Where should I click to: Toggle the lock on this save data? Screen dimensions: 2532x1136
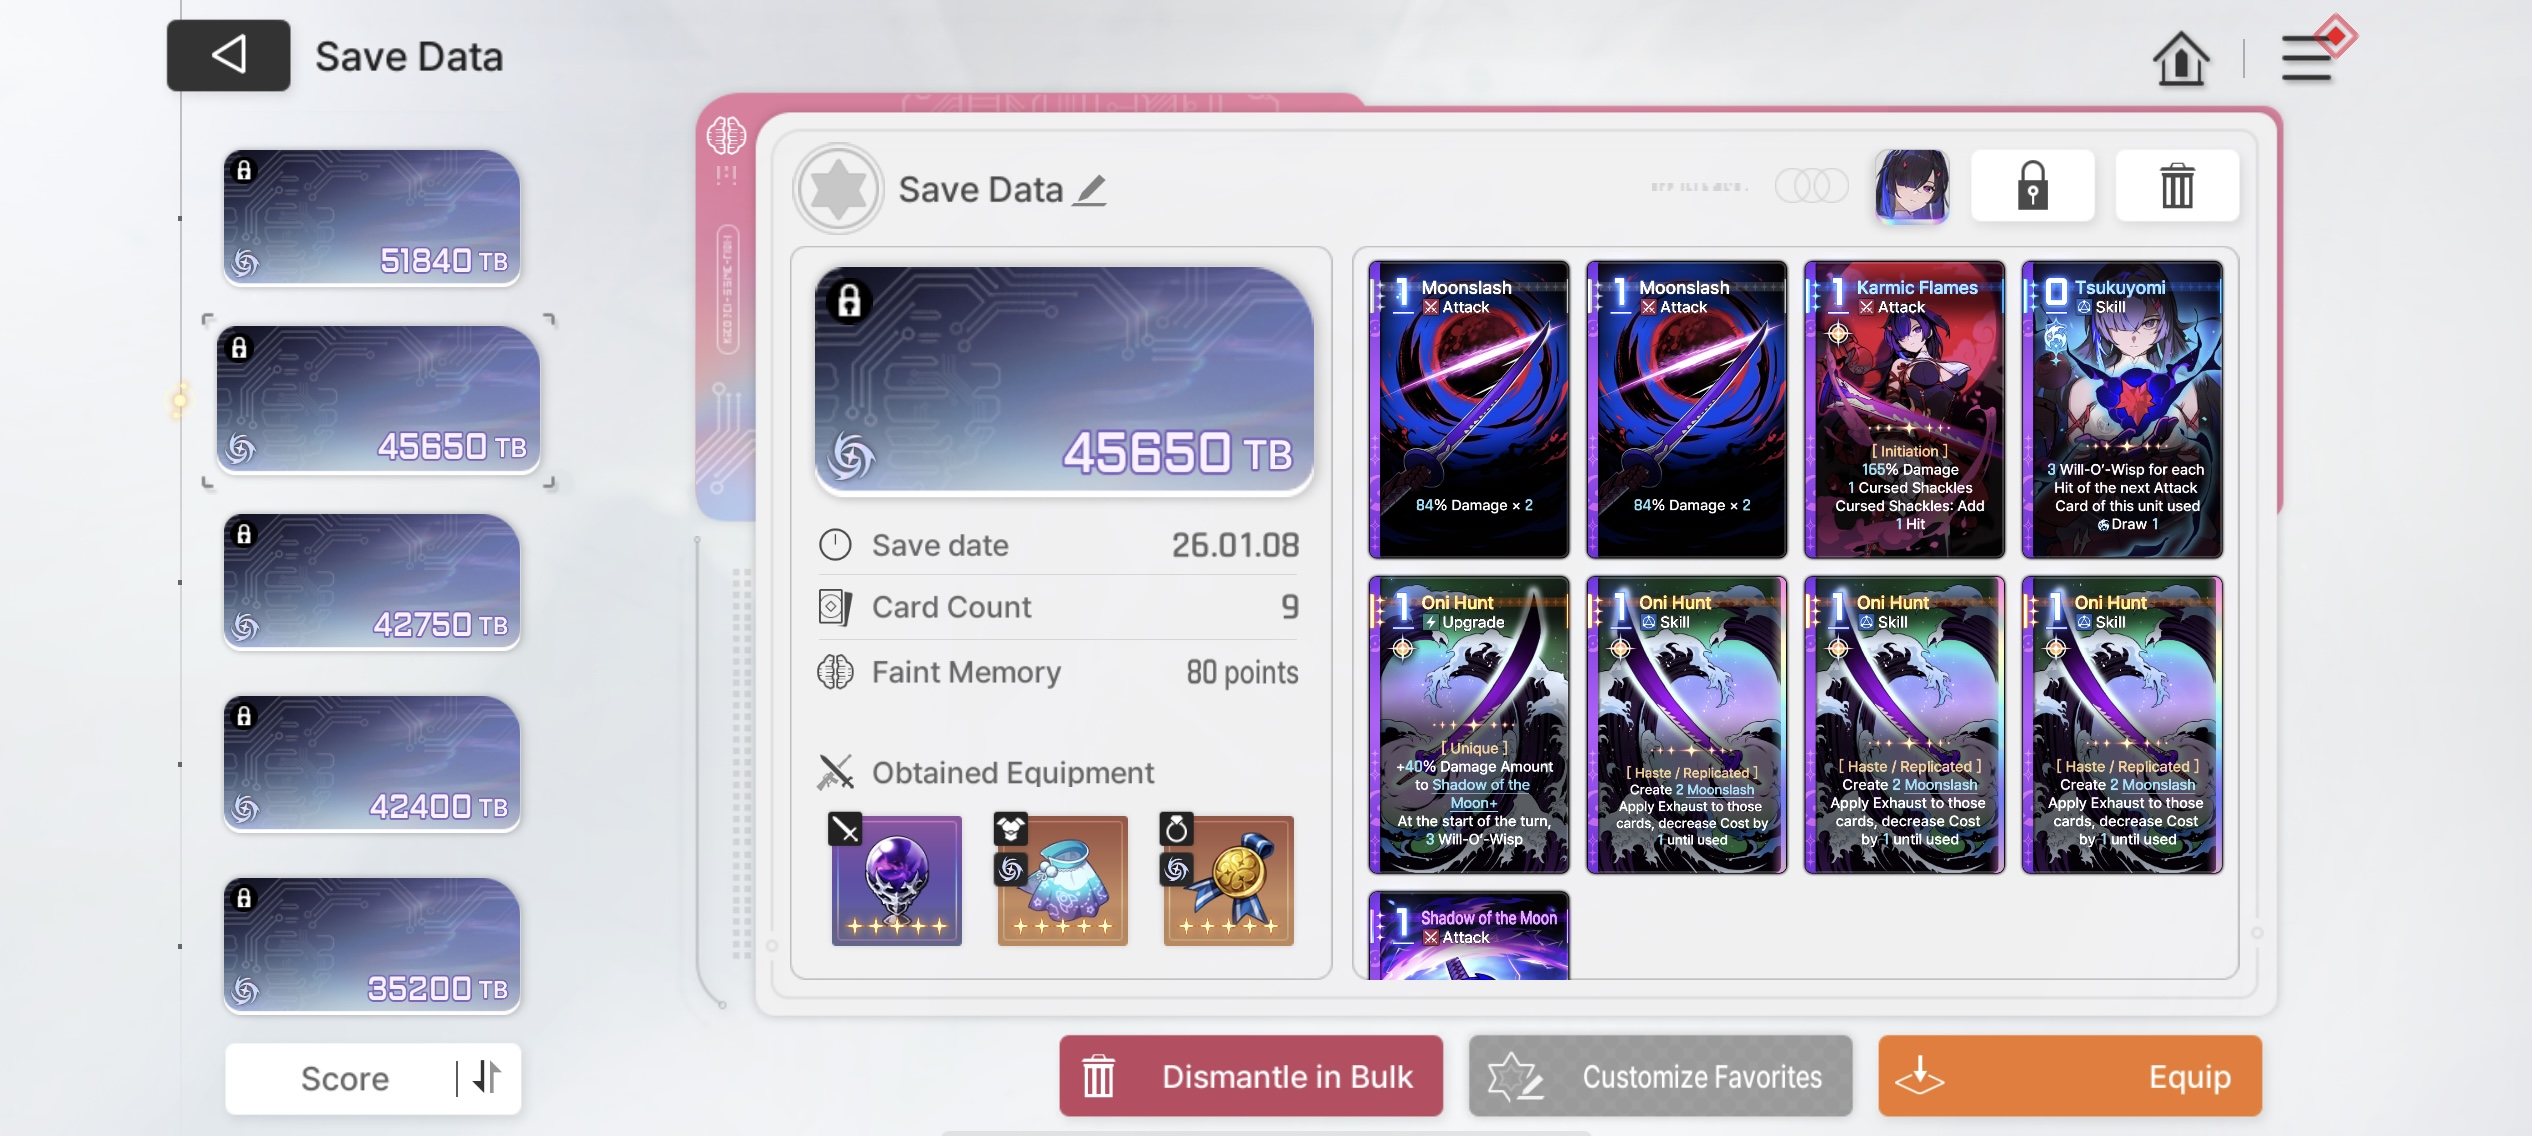point(2032,186)
